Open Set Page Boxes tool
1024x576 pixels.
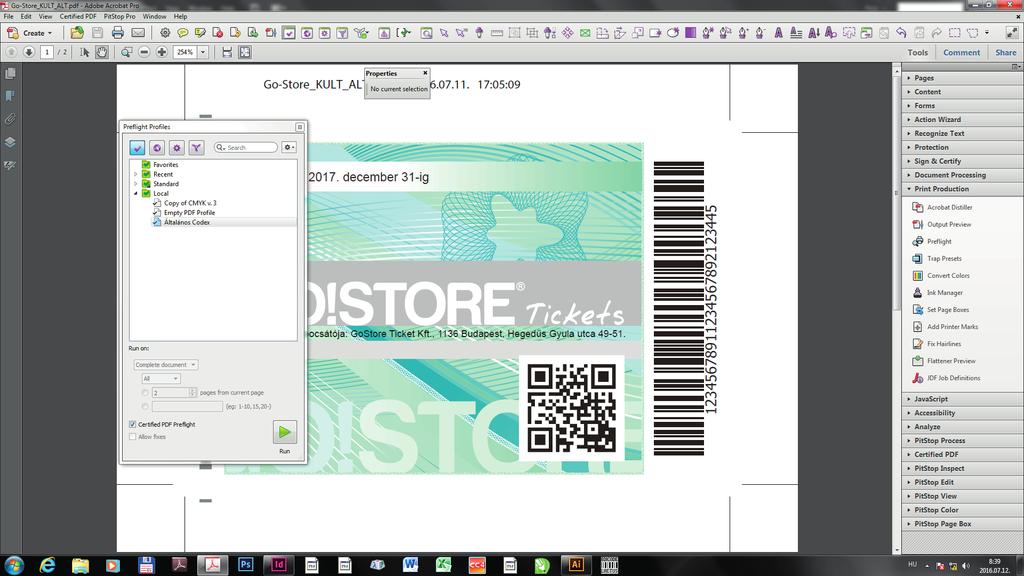point(948,310)
